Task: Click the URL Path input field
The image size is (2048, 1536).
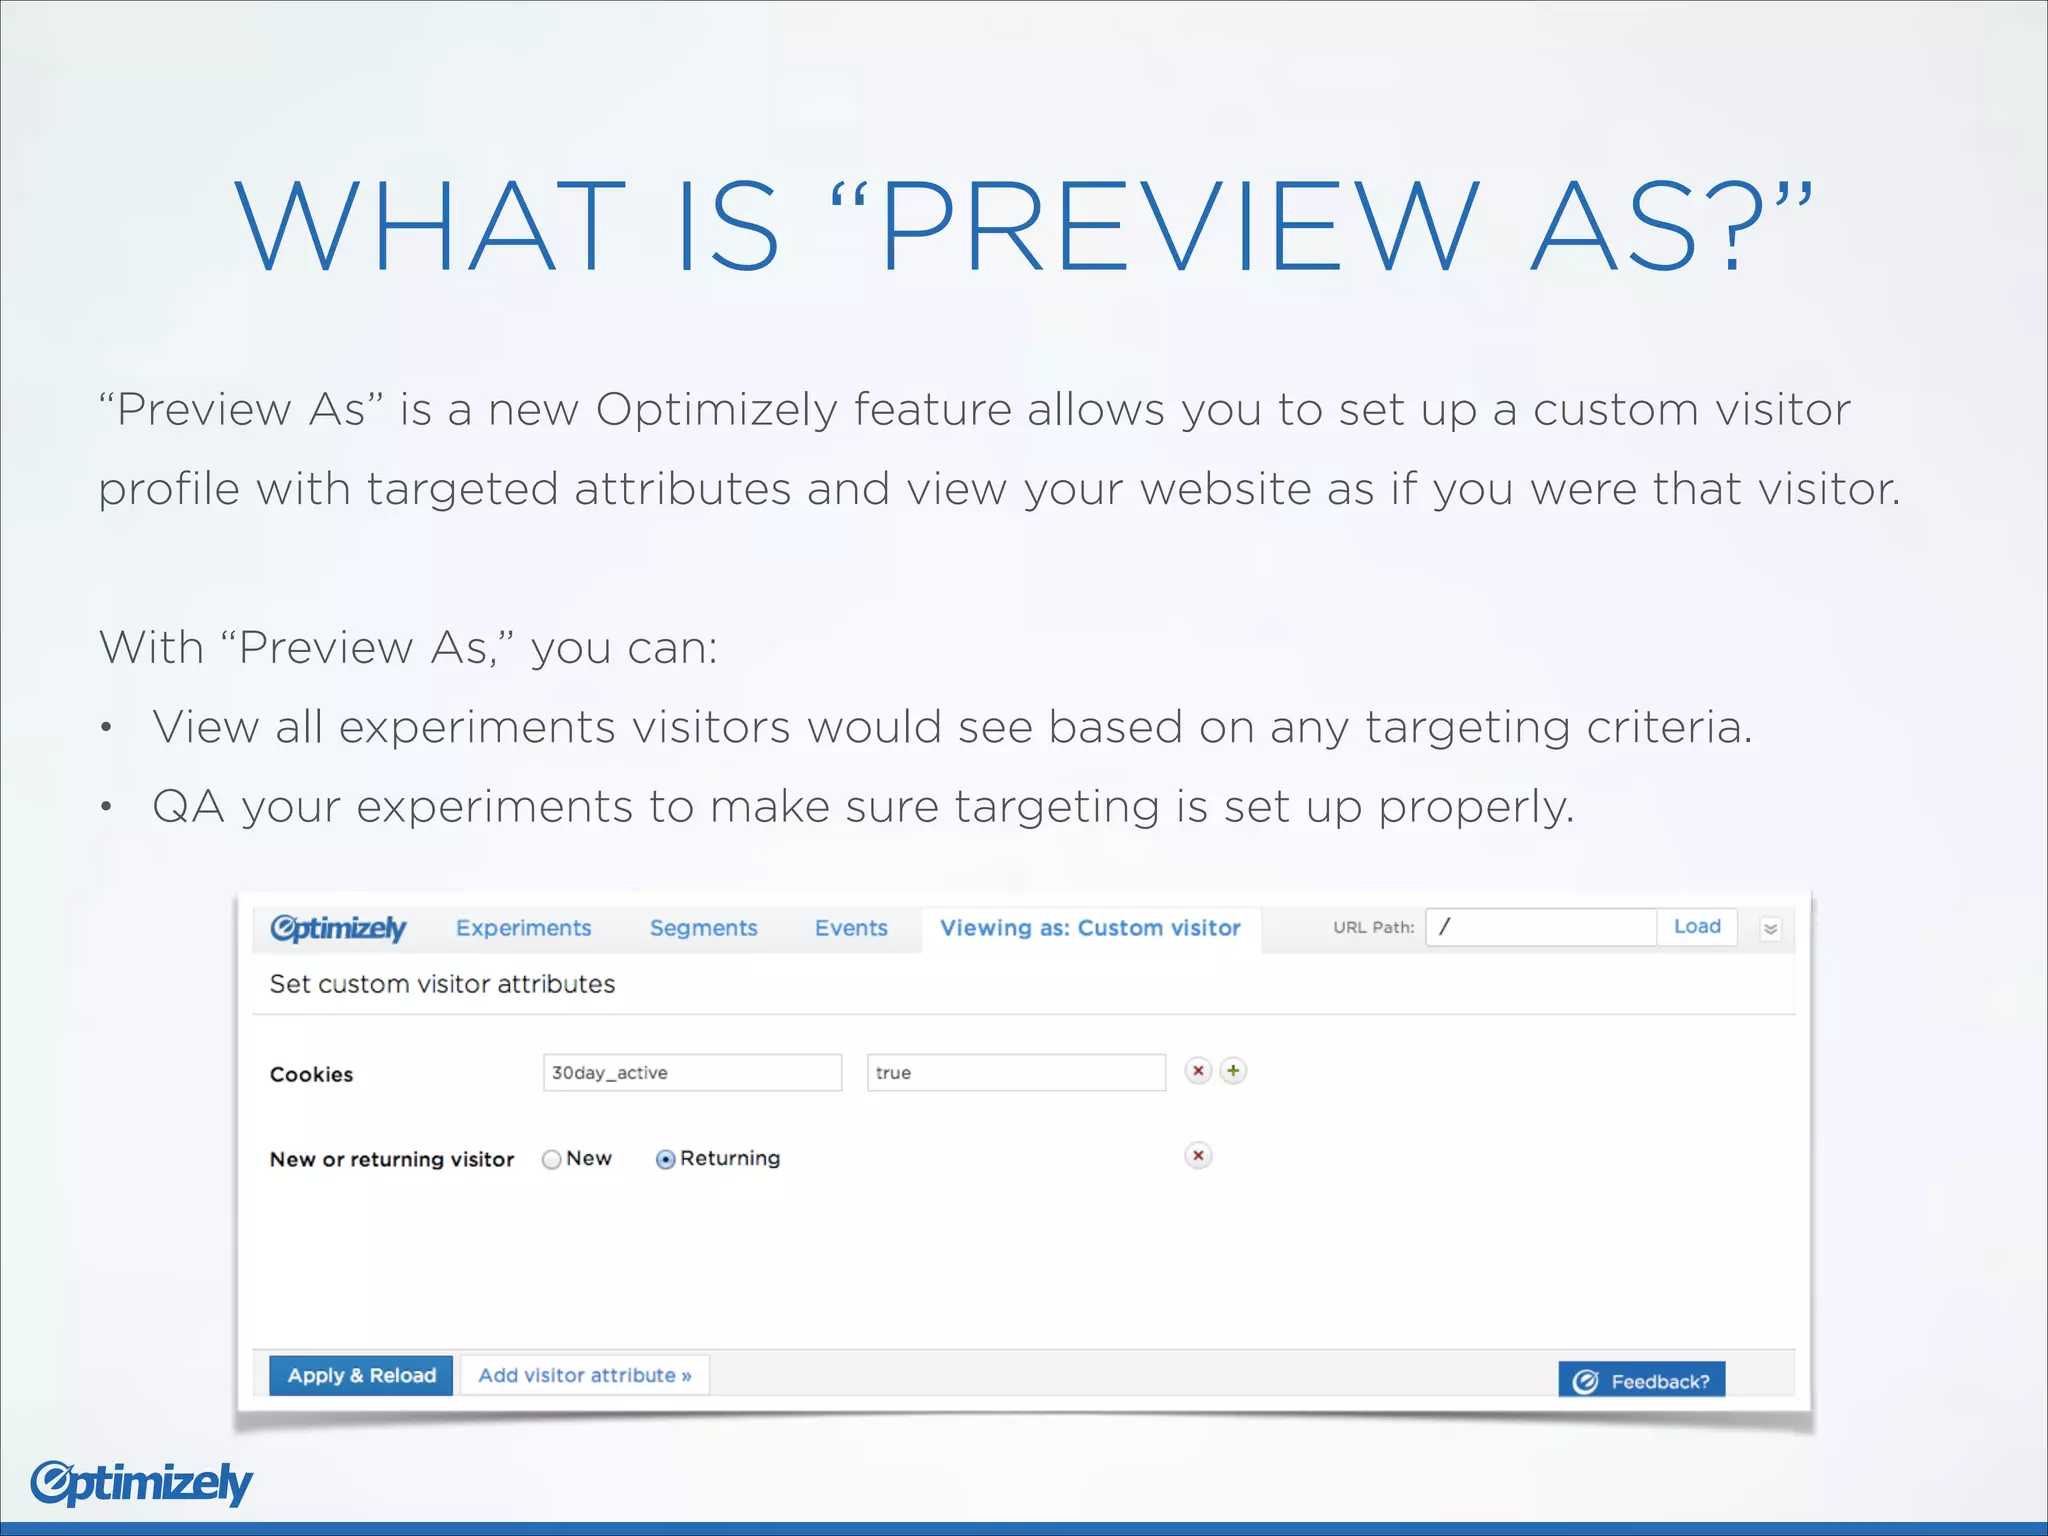Action: coord(1540,927)
